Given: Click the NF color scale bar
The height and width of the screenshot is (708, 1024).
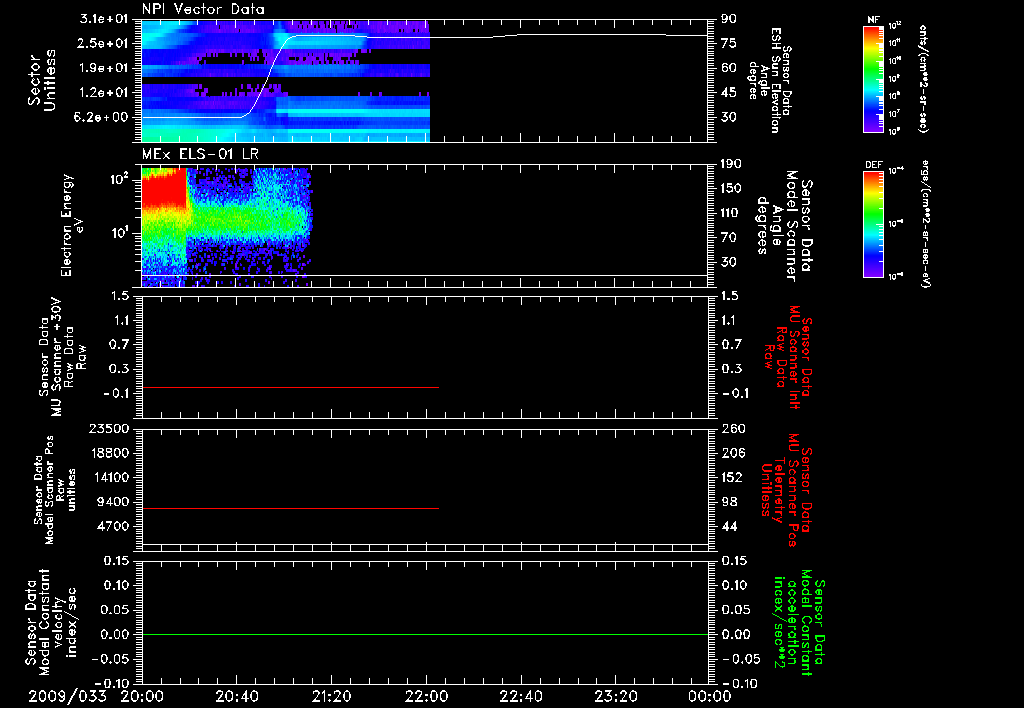Looking at the screenshot, I should coord(873,78).
